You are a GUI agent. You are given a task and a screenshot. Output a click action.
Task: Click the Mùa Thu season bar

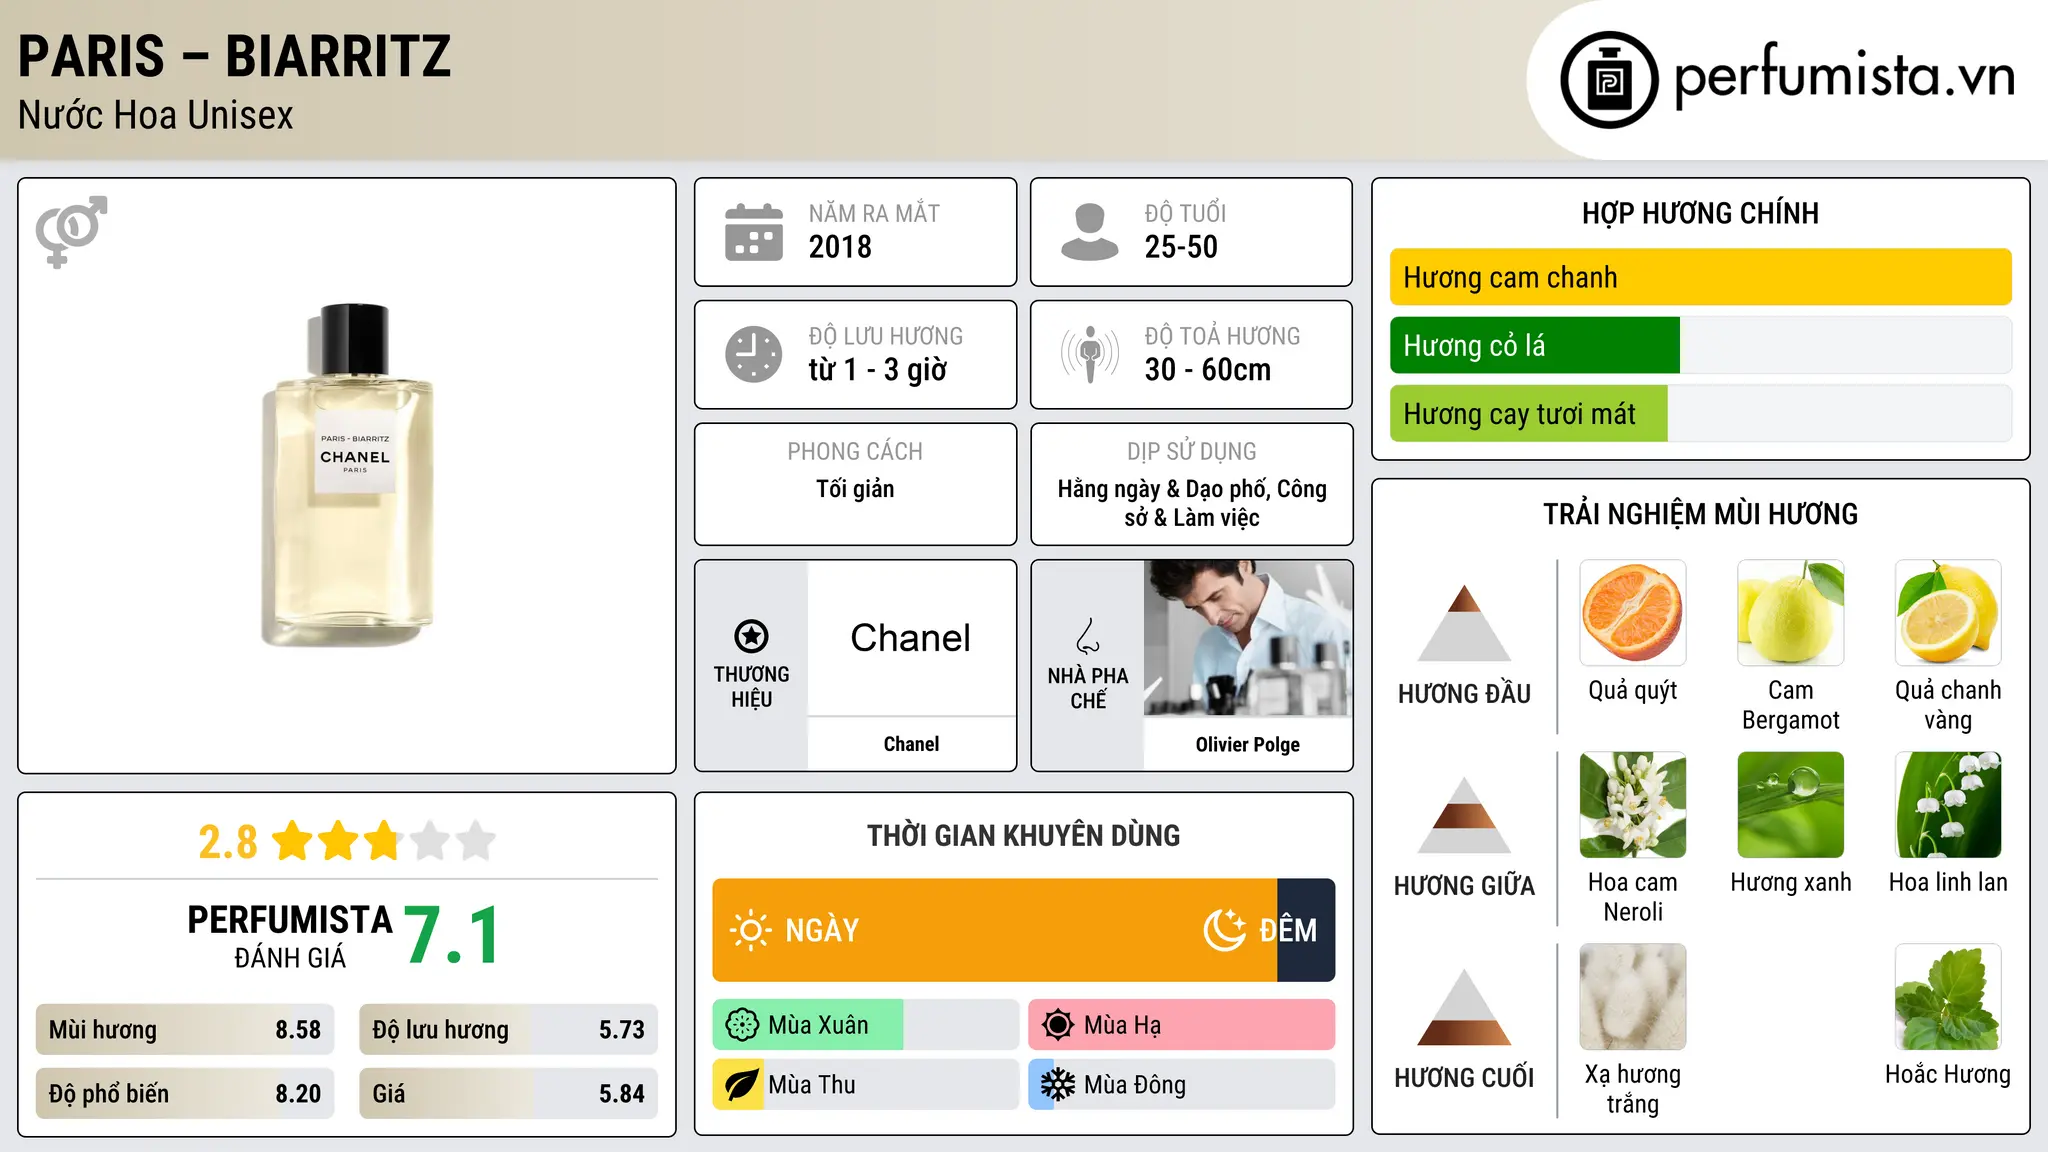(866, 1085)
